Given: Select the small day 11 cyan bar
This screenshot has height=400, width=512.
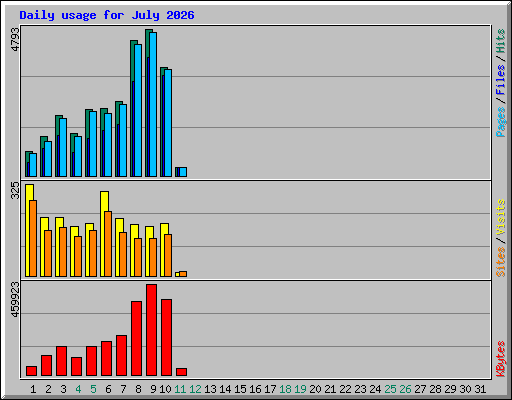Looking at the screenshot, I should click(183, 172).
